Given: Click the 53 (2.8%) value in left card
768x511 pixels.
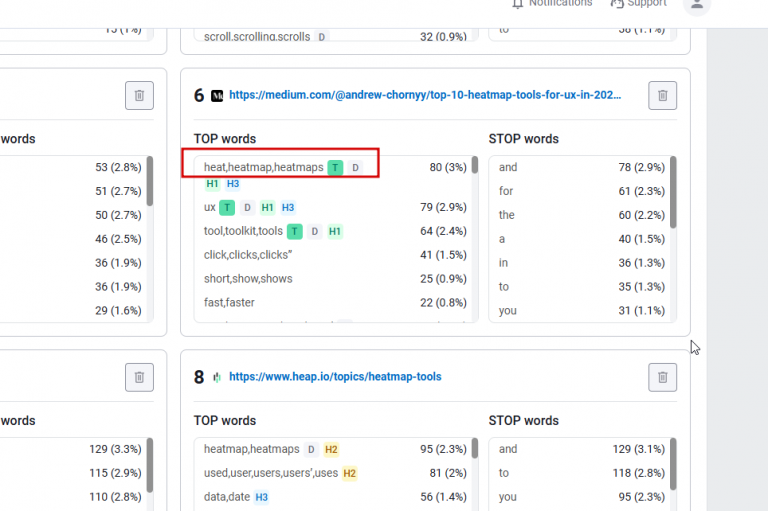Looking at the screenshot, I should [x=118, y=168].
